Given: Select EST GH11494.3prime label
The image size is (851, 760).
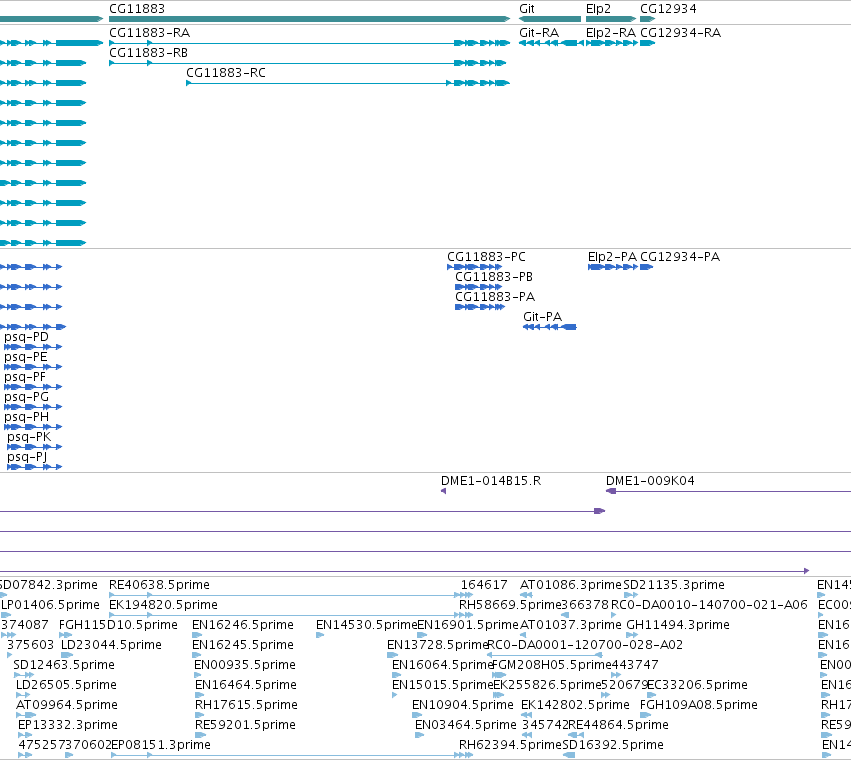Looking at the screenshot, I should [678, 625].
